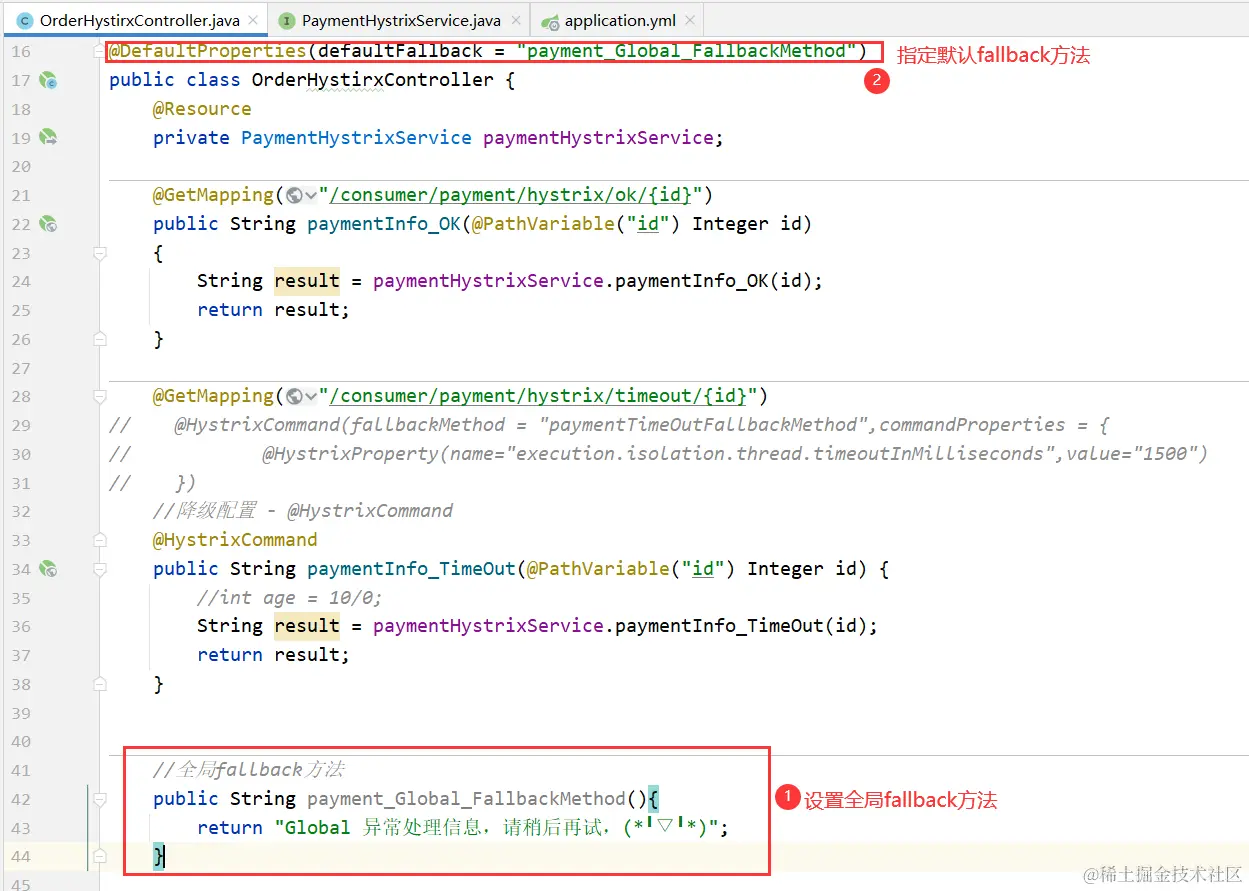Click the fold marker on line 33 @HystrixCommand
This screenshot has width=1249, height=891.
99,541
